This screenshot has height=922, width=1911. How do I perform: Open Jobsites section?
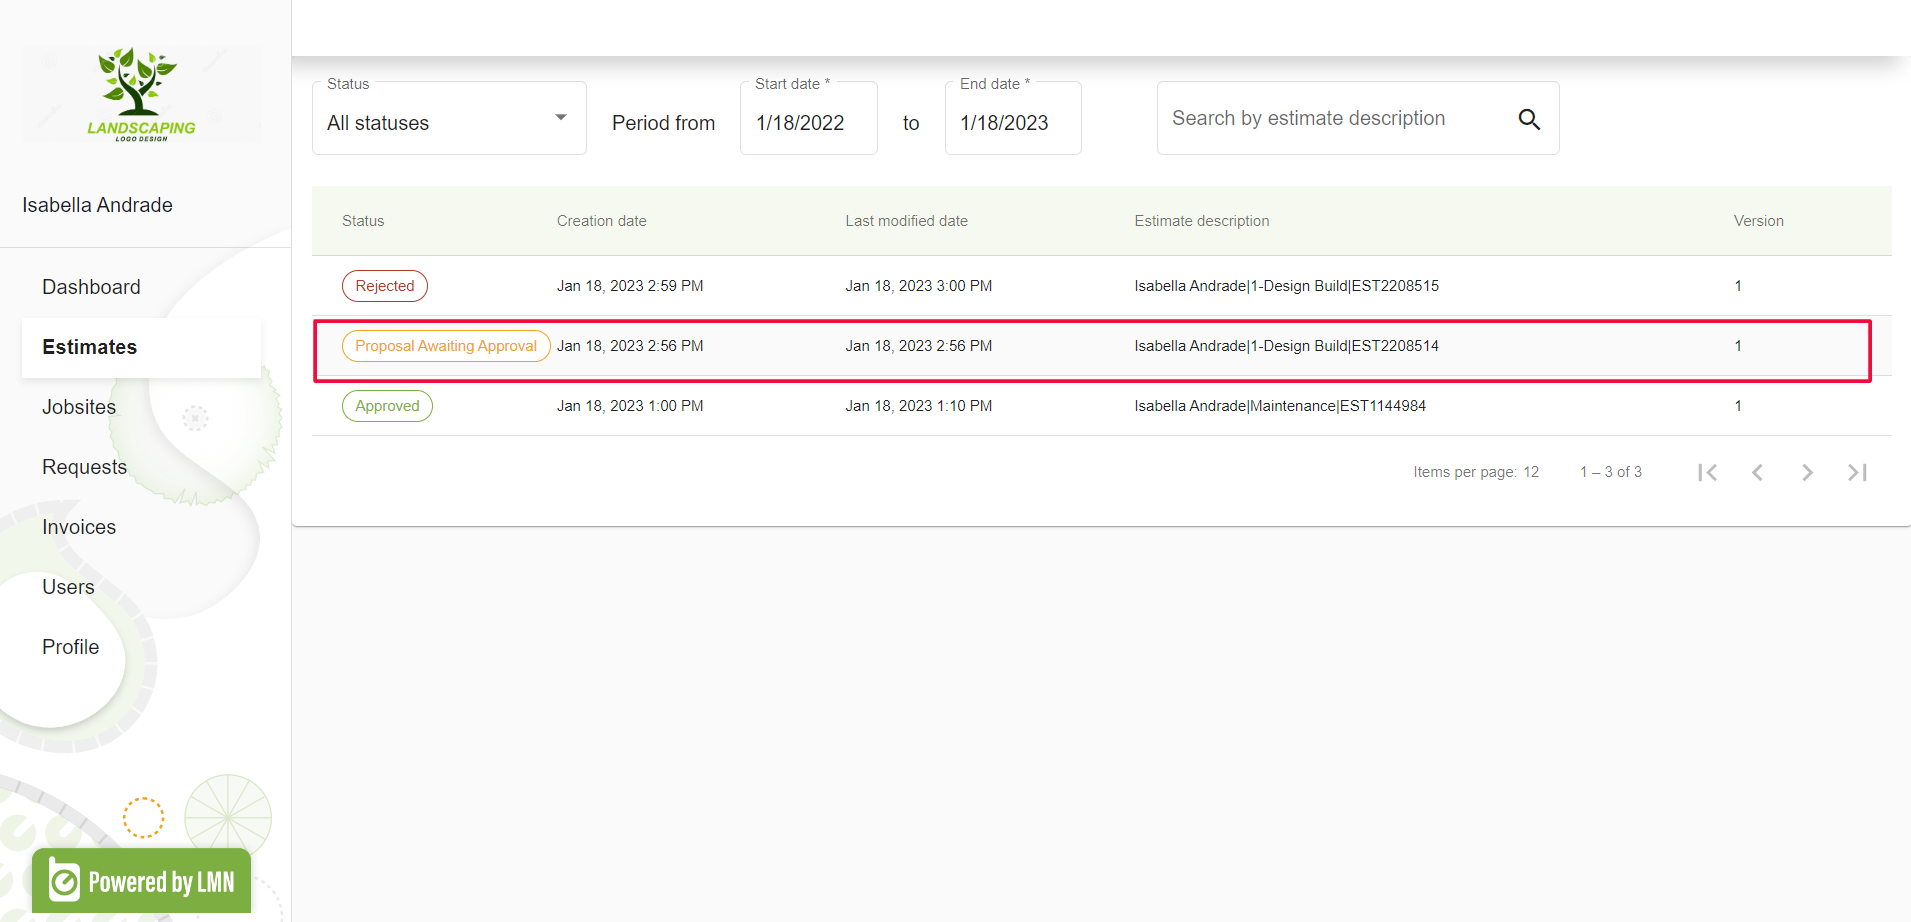click(79, 407)
